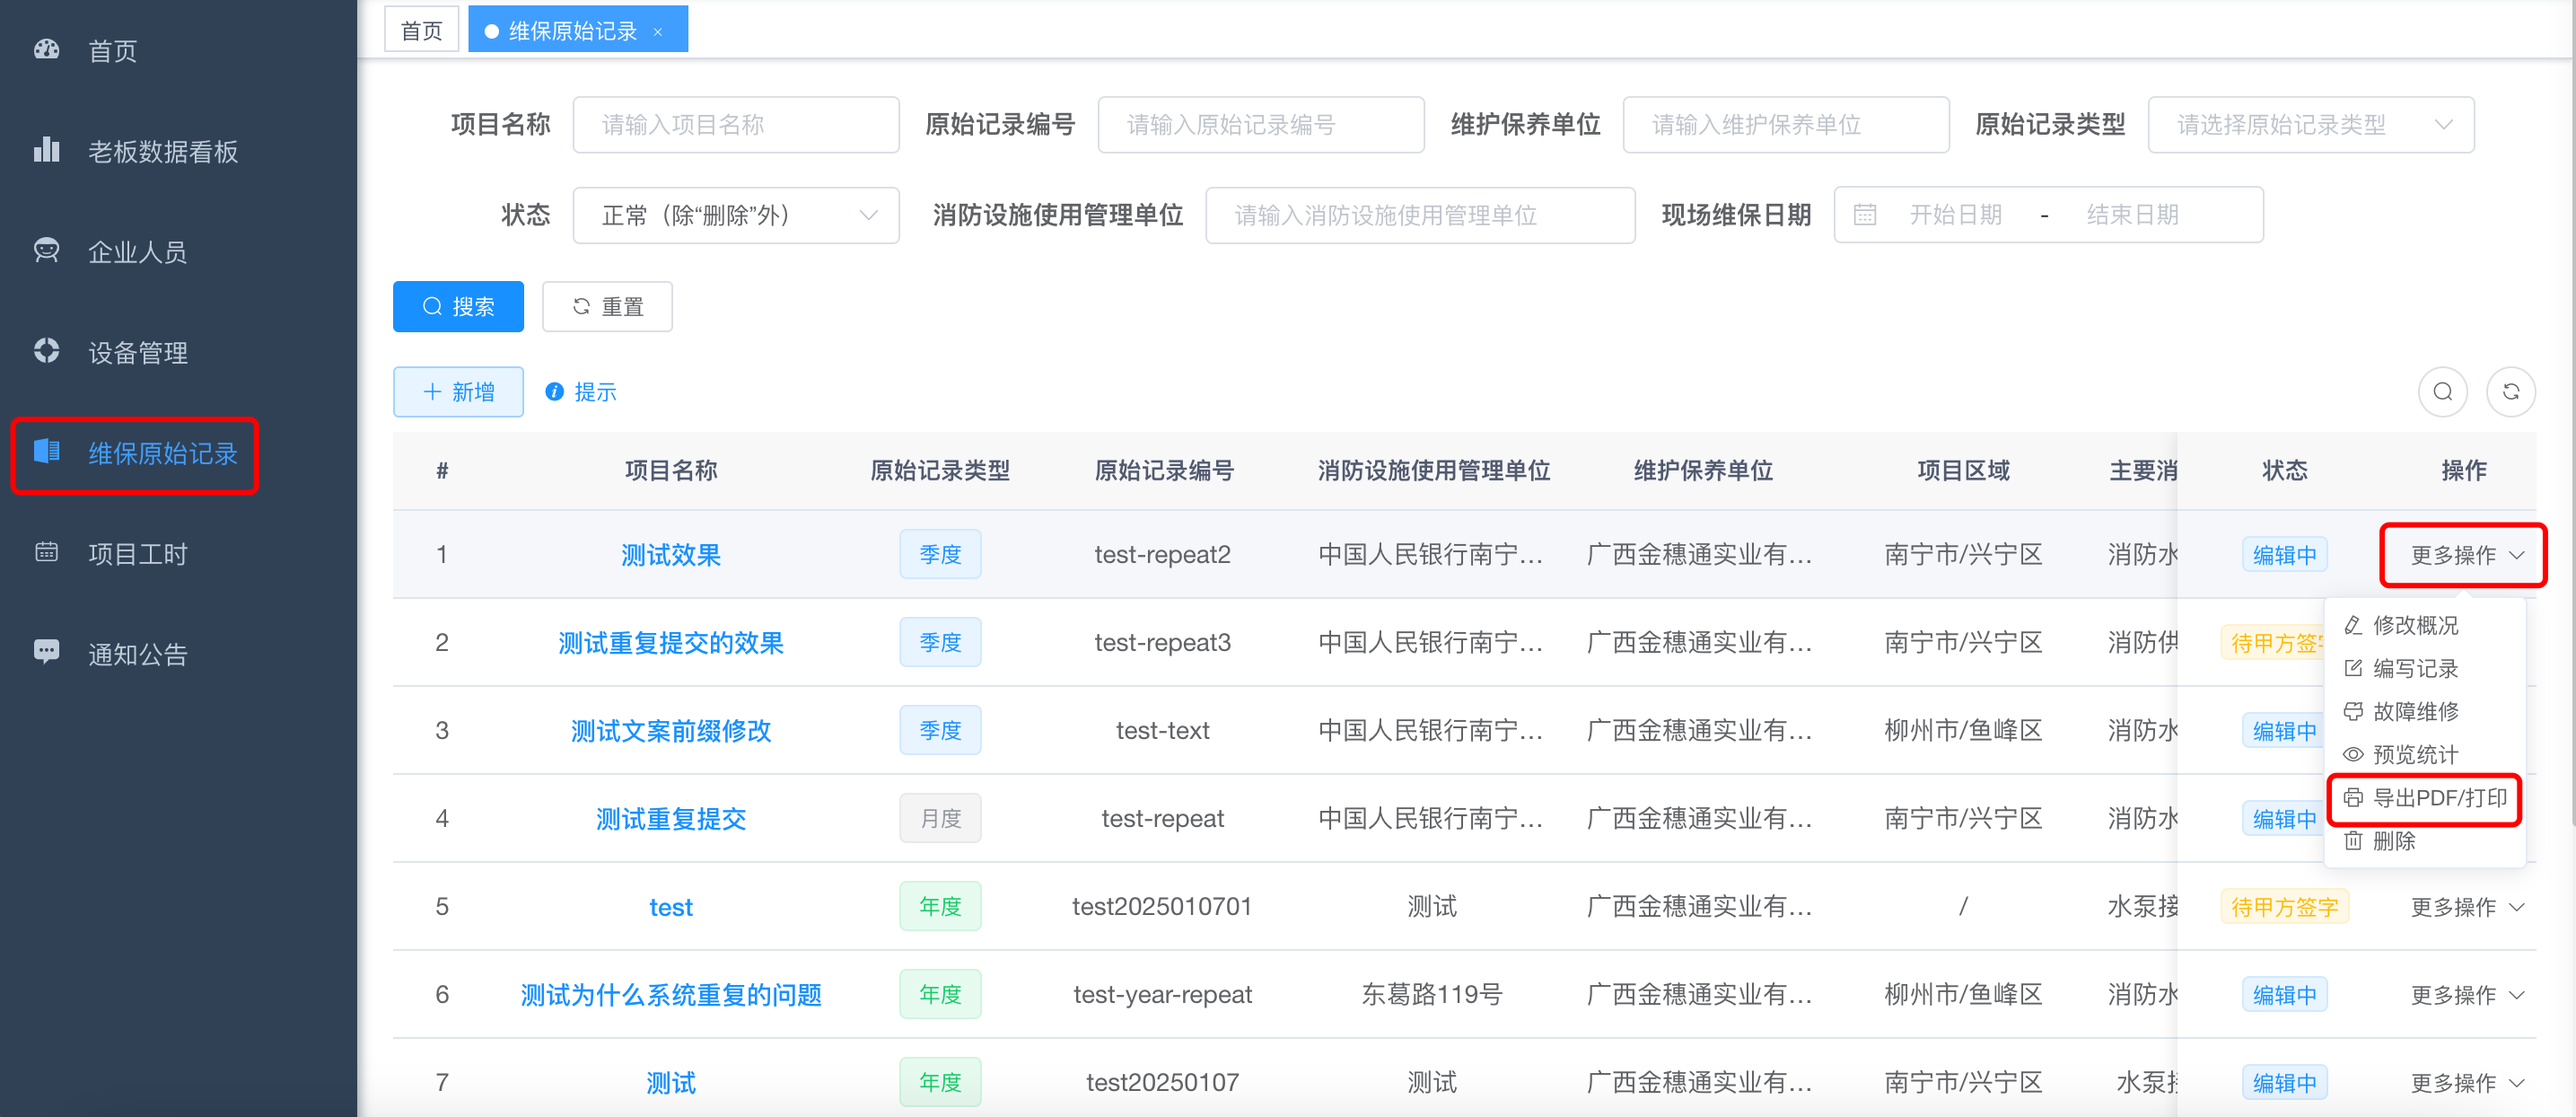This screenshot has height=1117, width=2576.
Task: Open project link 测试效果
Action: (671, 555)
